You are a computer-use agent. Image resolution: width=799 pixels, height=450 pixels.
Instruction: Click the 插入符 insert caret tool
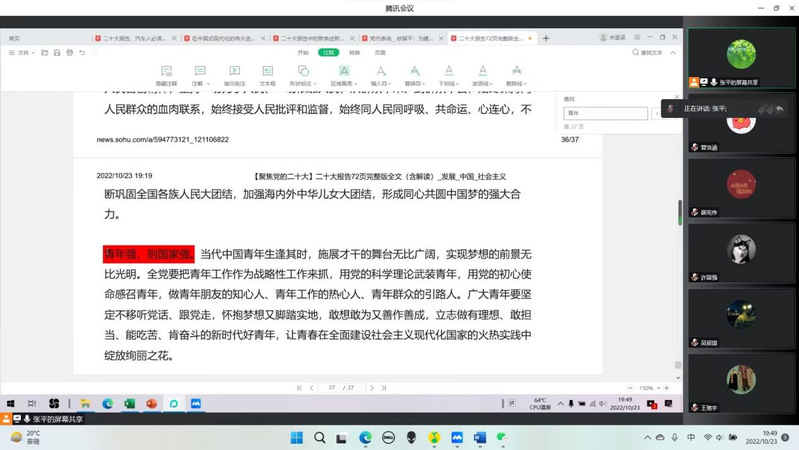pyautogui.click(x=379, y=75)
